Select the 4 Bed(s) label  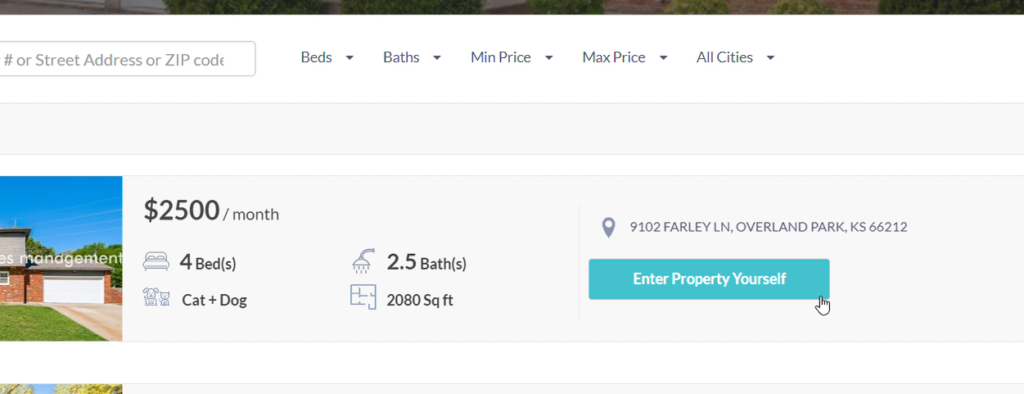pyautogui.click(x=208, y=263)
